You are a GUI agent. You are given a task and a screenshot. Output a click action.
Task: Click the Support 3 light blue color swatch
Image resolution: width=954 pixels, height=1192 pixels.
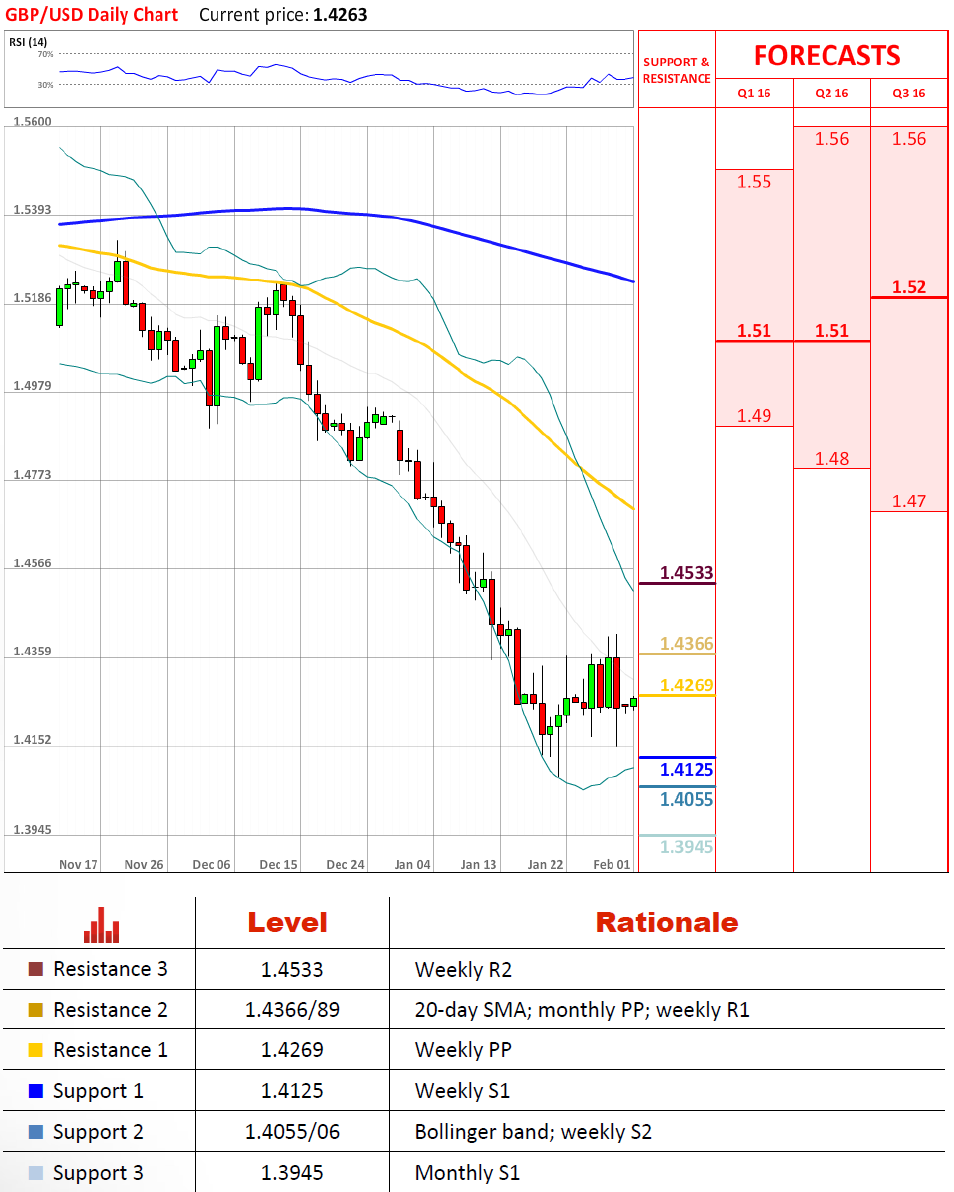click(36, 1173)
